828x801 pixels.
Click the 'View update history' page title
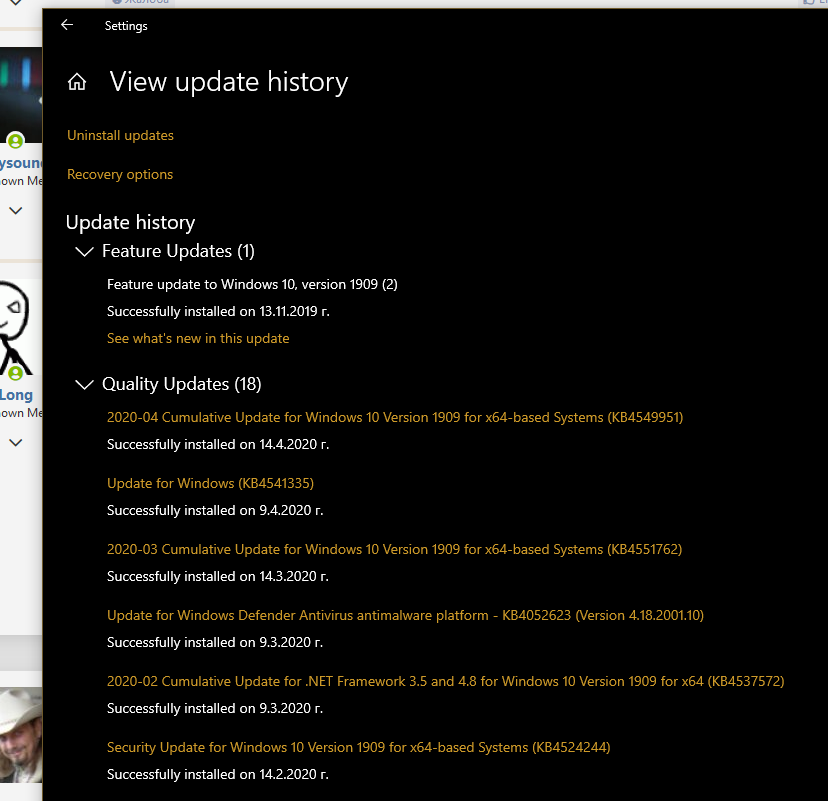point(229,82)
